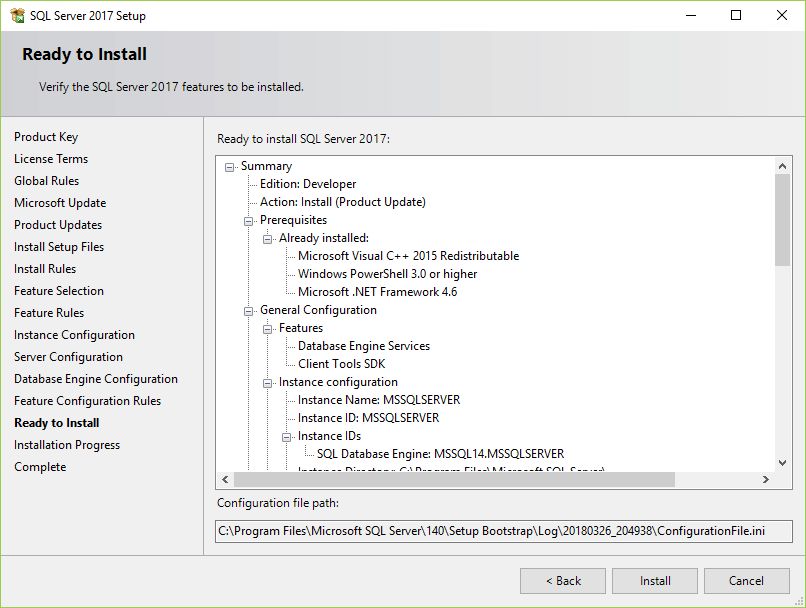Collapse the Already installed node

tap(267, 239)
